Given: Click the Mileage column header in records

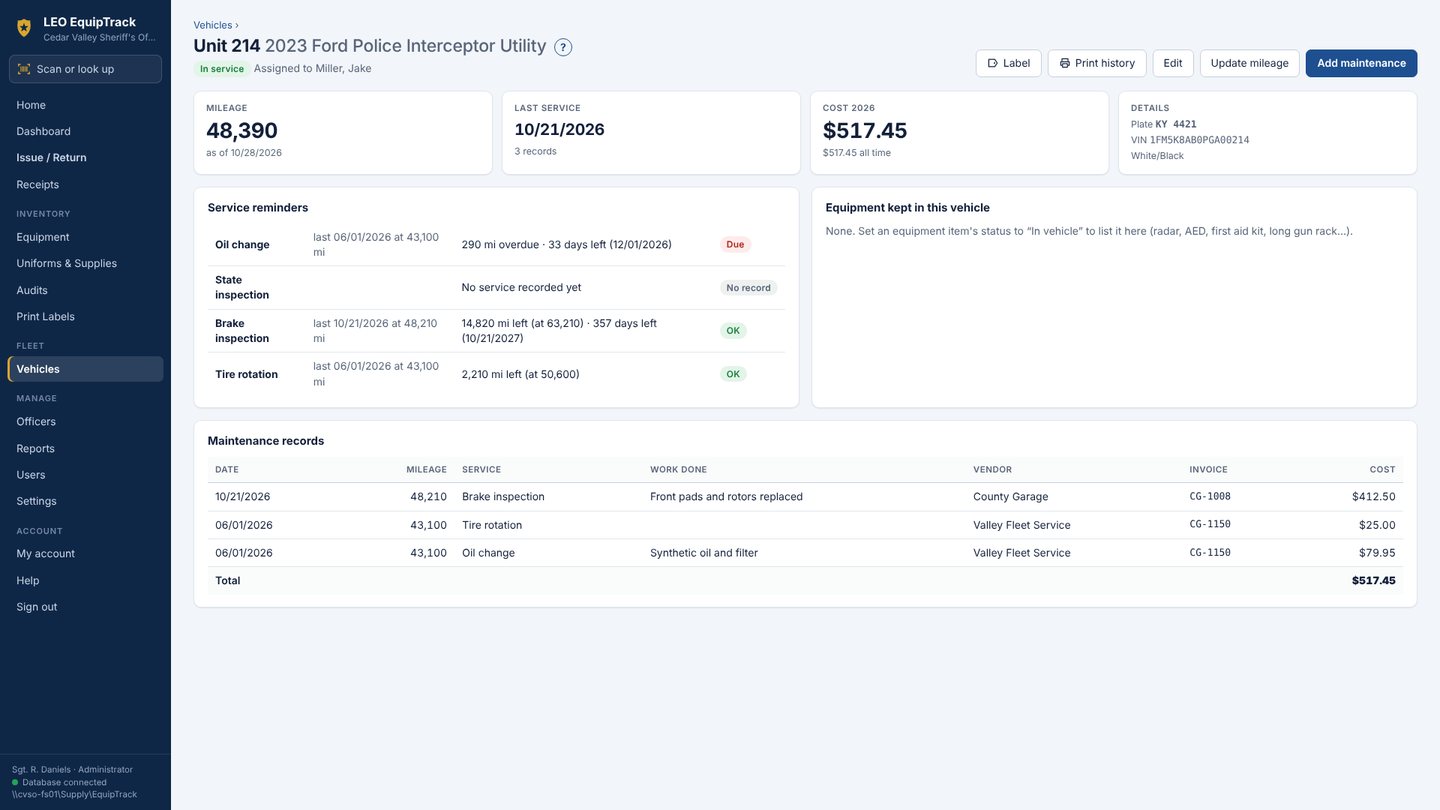Looking at the screenshot, I should (426, 470).
